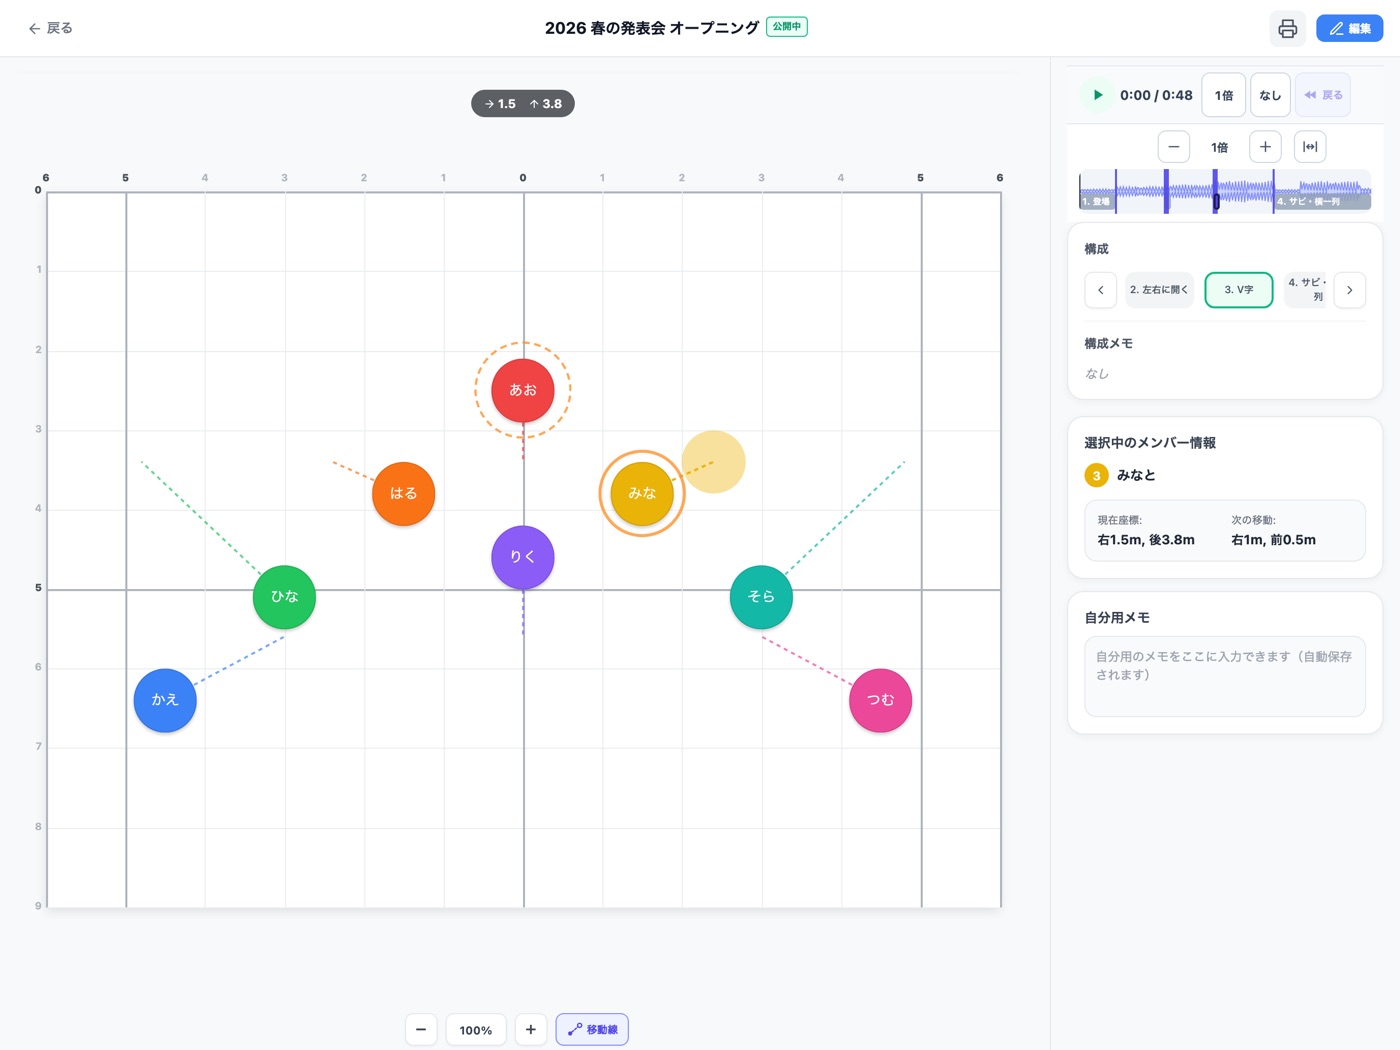The image size is (1400, 1050).
Task: Select timeline marker 1. 登場
Action: [1096, 202]
